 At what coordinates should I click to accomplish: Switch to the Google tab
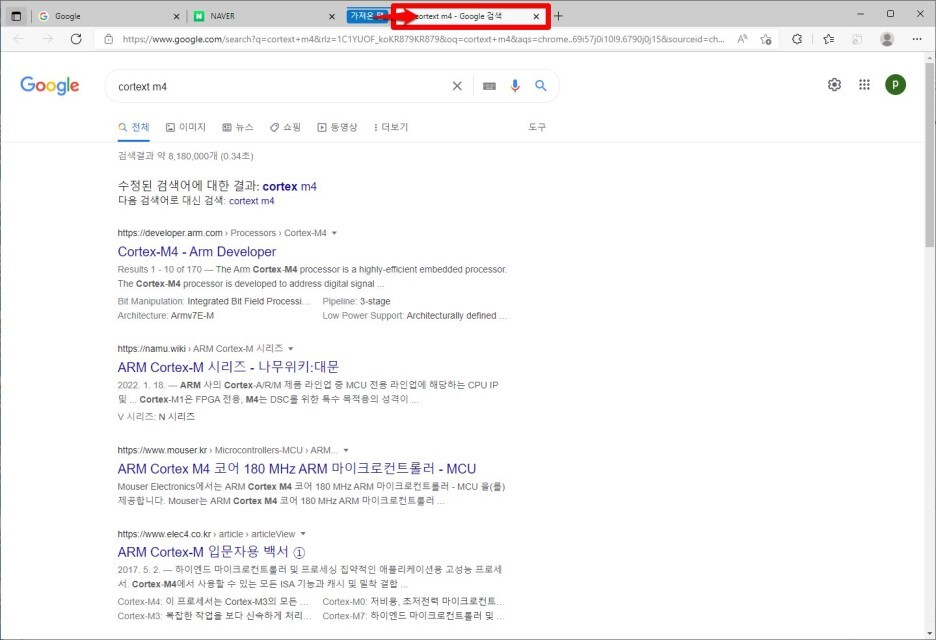point(109,16)
